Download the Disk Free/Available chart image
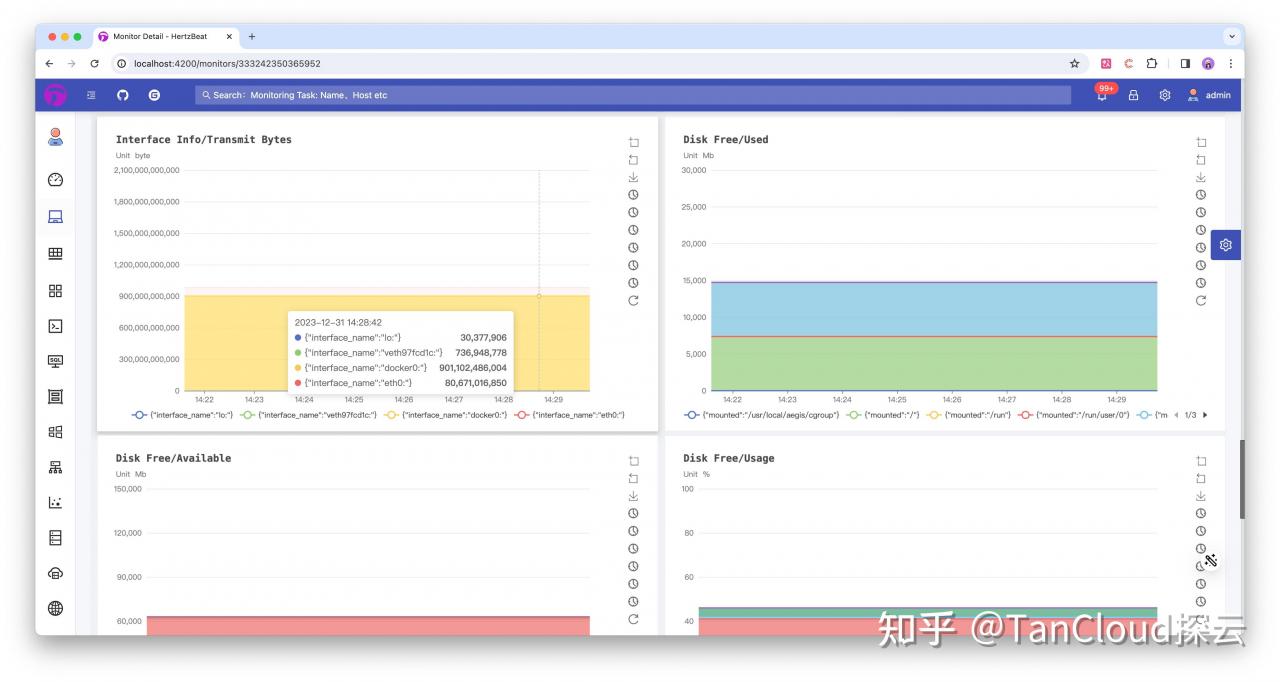Screen dimensions: 1280x682 click(x=633, y=496)
